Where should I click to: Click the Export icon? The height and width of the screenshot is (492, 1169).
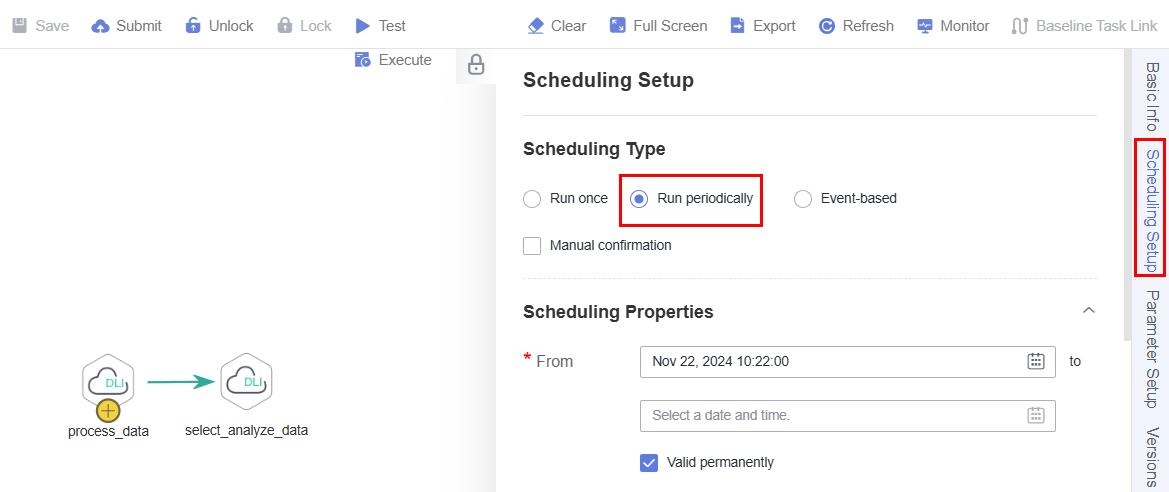(737, 26)
